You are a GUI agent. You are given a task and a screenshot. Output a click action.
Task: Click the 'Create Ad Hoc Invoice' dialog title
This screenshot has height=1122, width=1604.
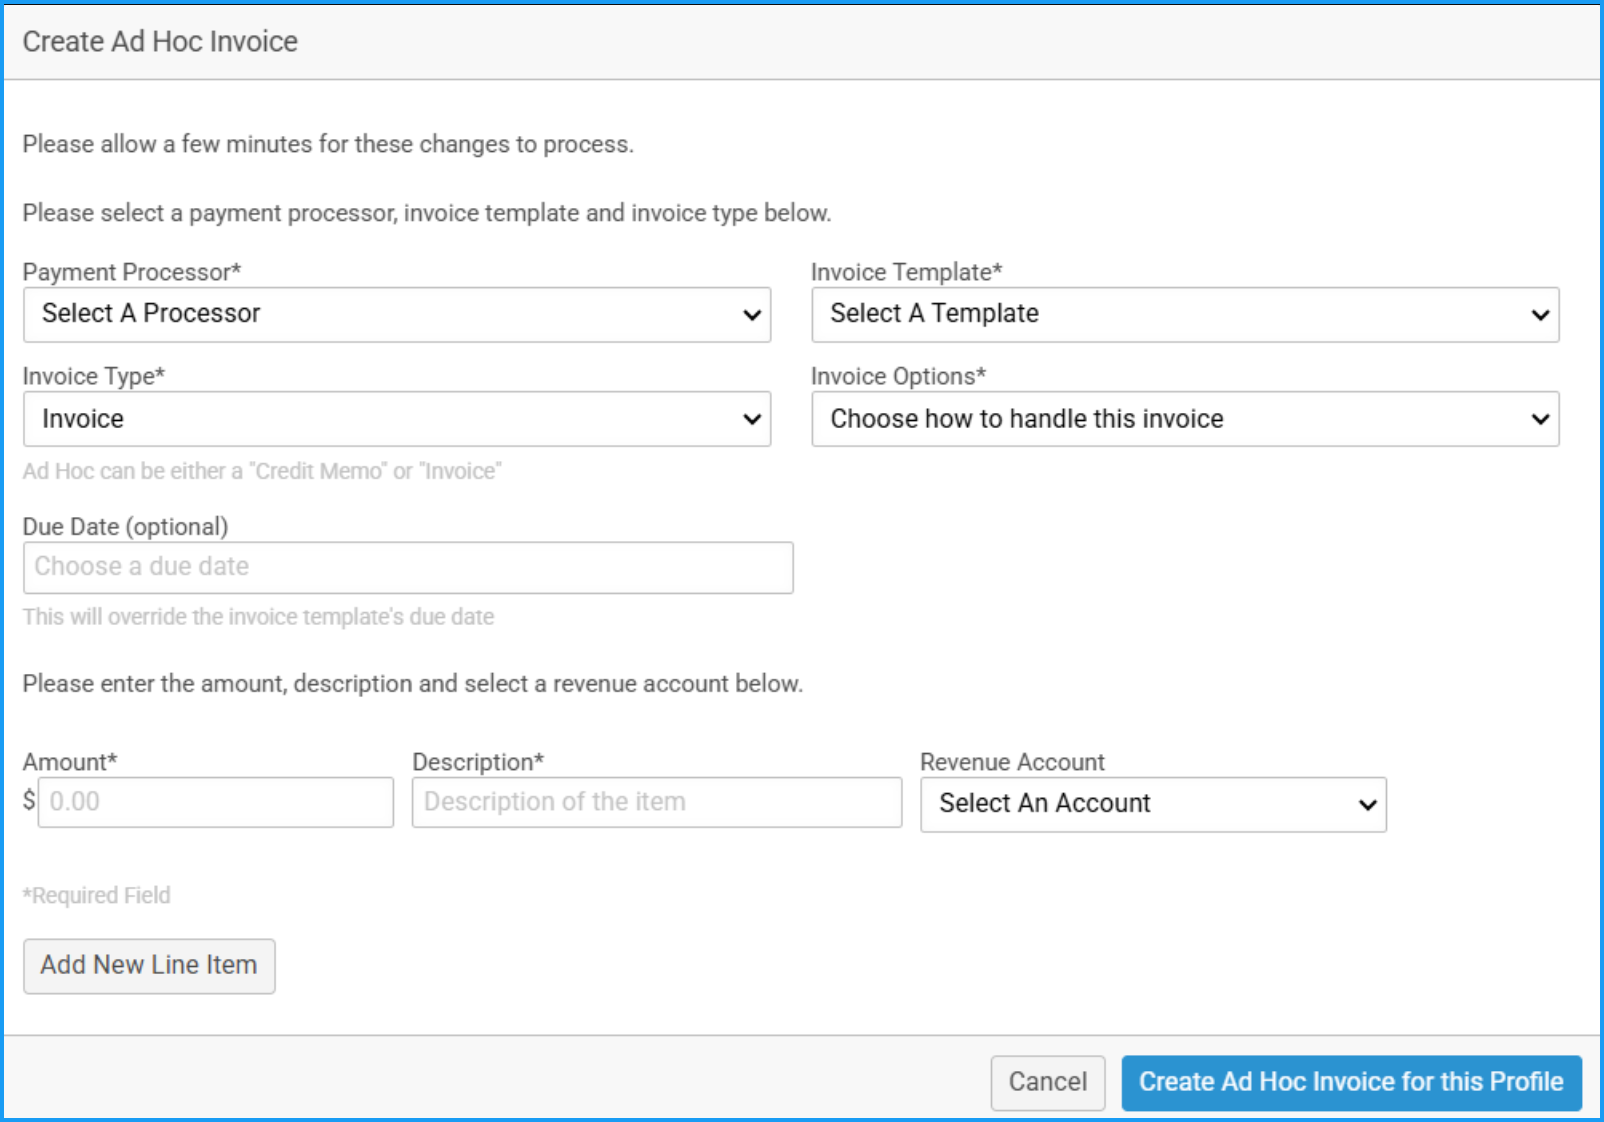(160, 41)
